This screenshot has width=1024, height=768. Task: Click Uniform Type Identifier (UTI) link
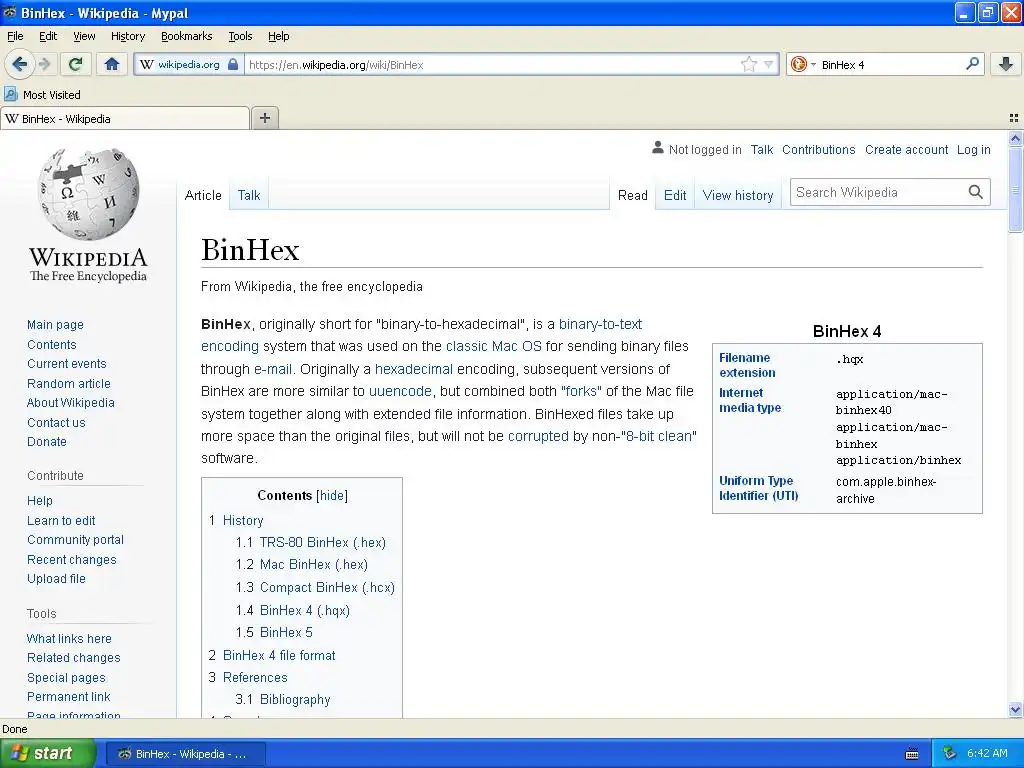point(758,488)
